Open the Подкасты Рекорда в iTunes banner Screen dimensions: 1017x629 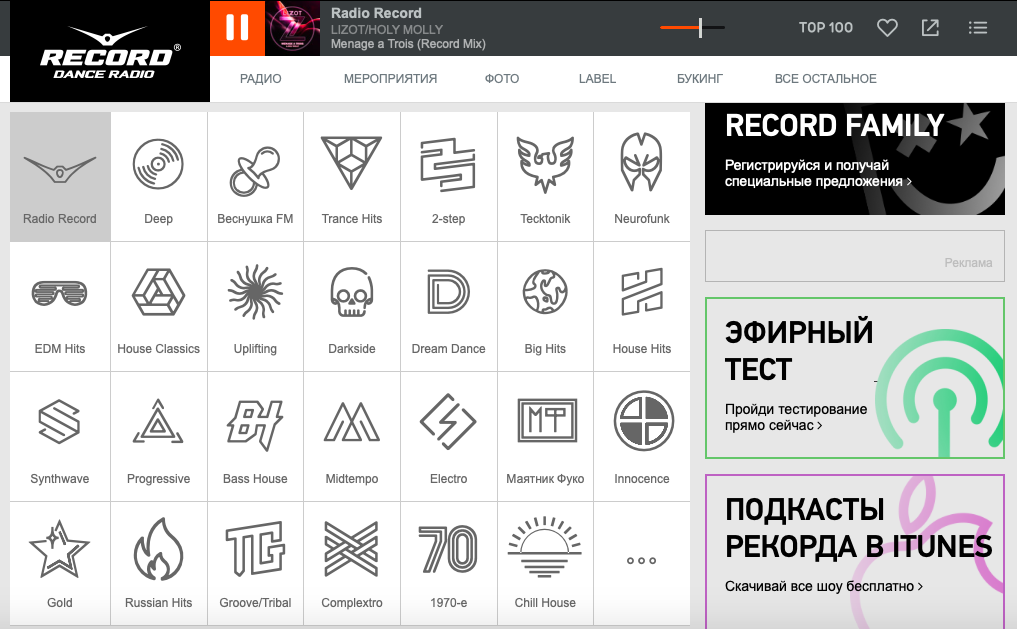[x=855, y=551]
